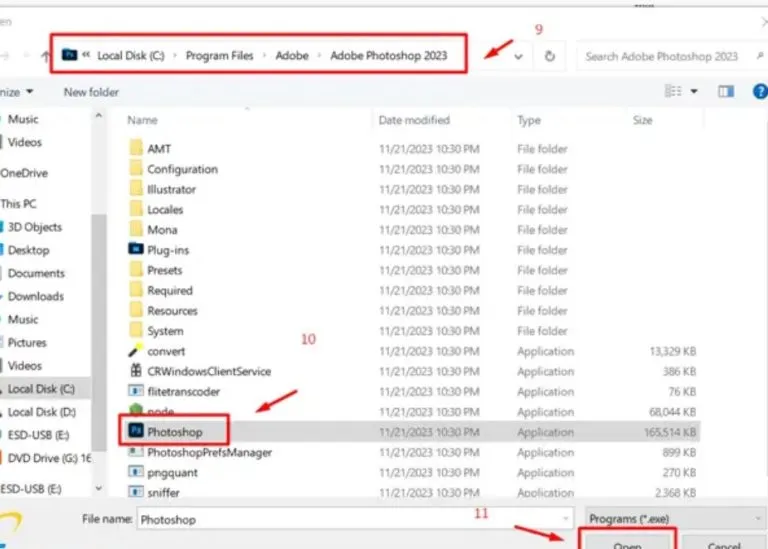The image size is (768, 549).
Task: Click Adobe Photoshop 2023 breadcrumb segment
Action: [388, 56]
